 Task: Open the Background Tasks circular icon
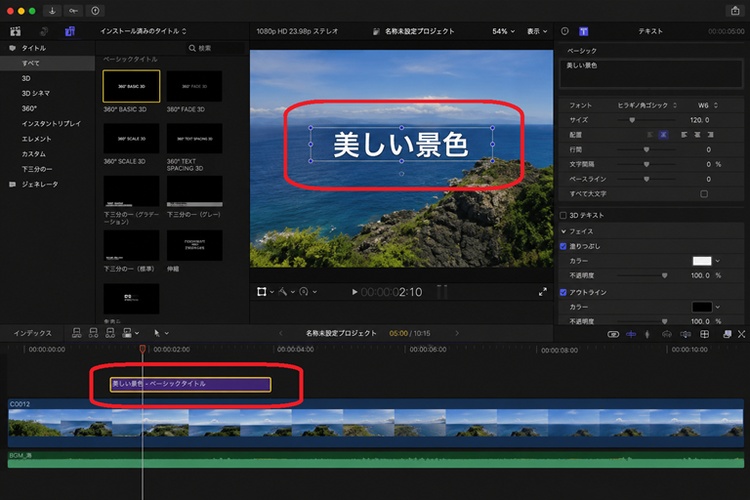95,11
